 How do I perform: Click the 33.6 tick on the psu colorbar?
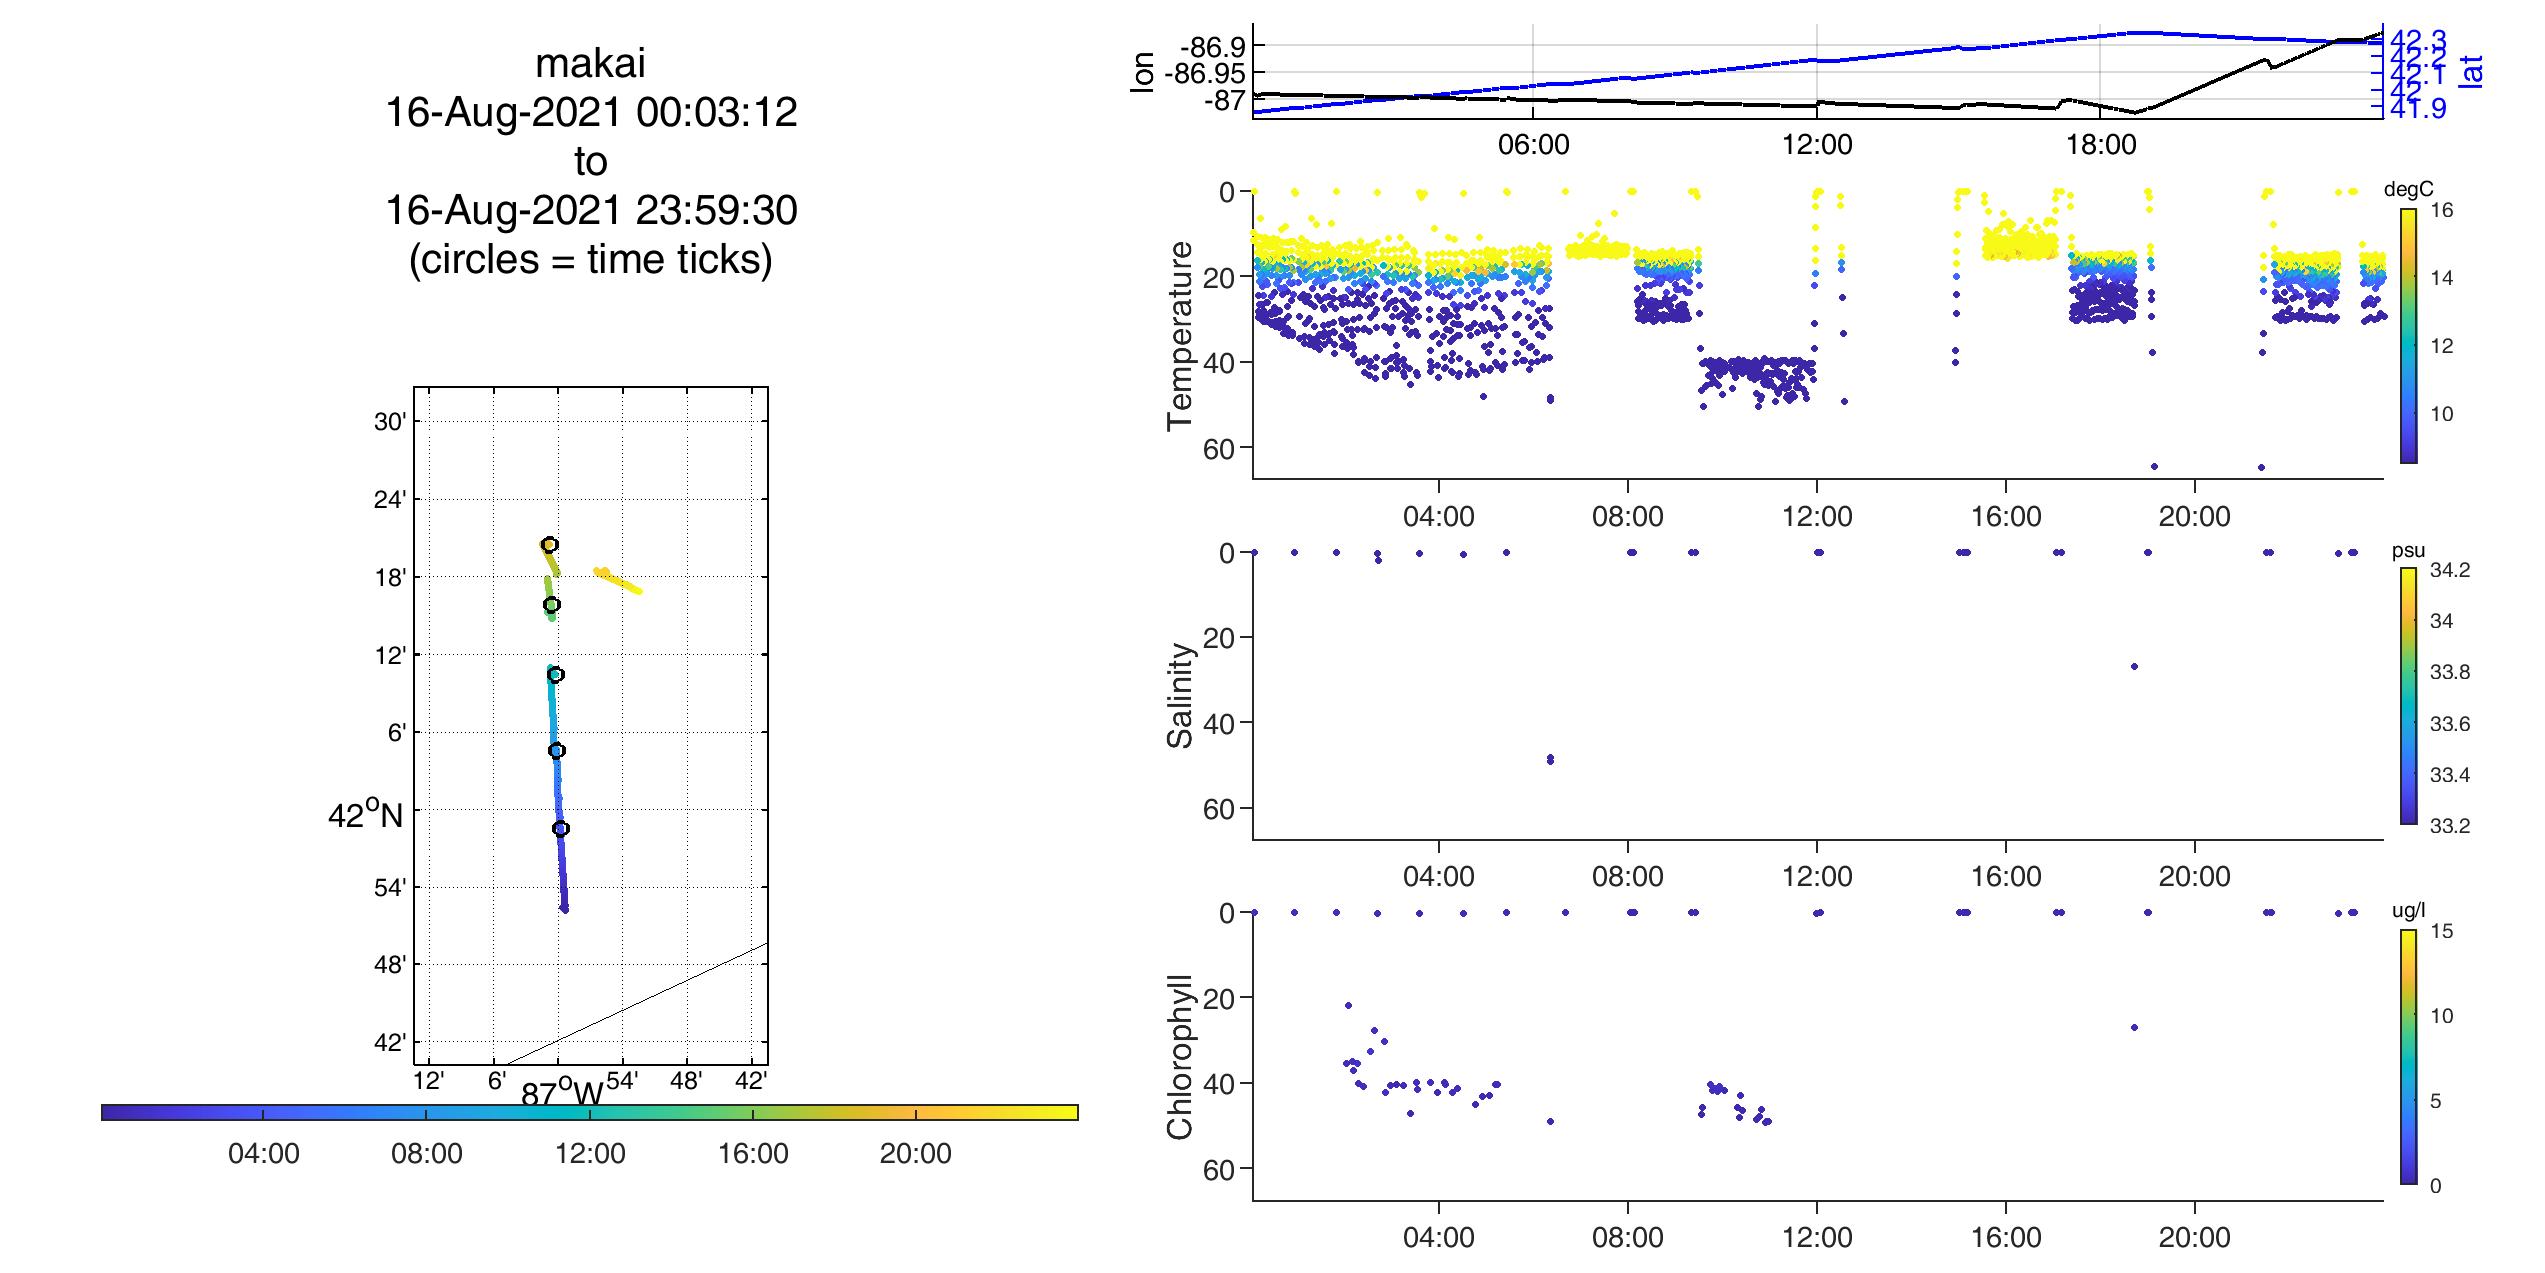click(2450, 724)
